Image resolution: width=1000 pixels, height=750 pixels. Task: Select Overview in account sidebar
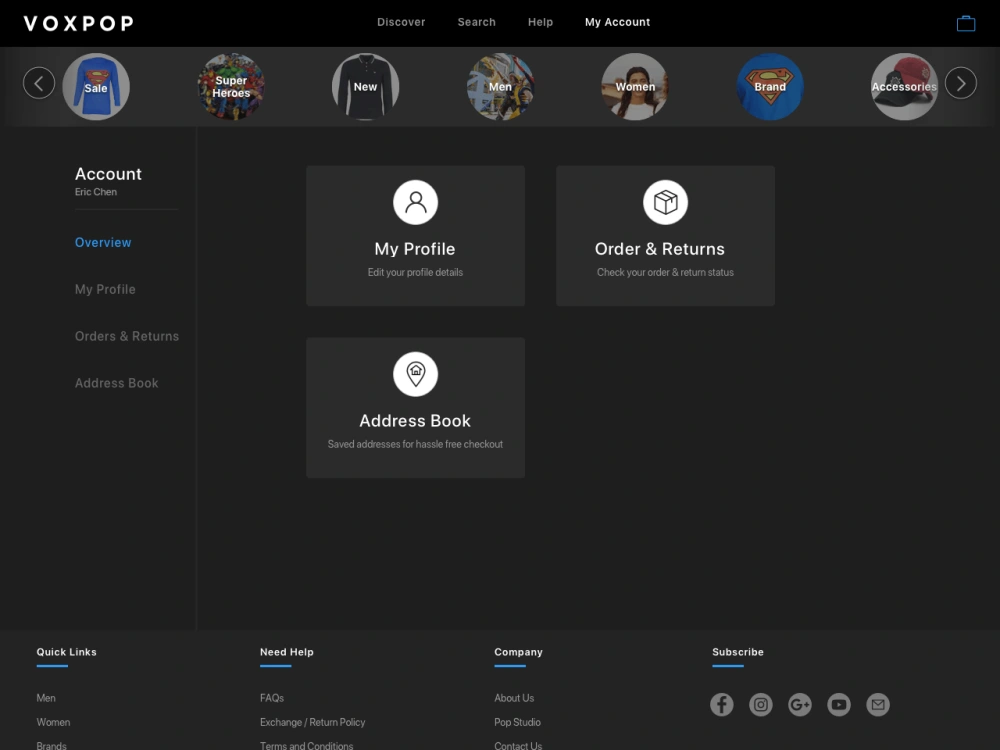coord(103,242)
